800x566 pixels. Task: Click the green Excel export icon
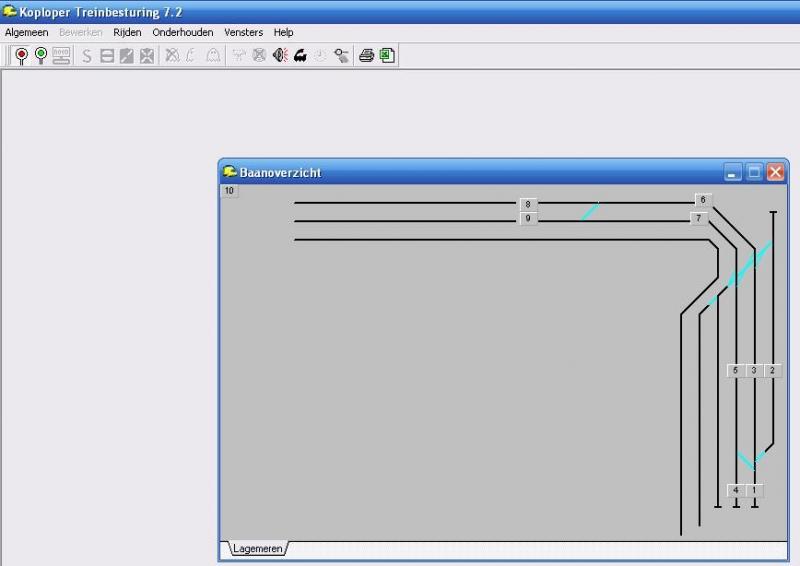coord(387,55)
